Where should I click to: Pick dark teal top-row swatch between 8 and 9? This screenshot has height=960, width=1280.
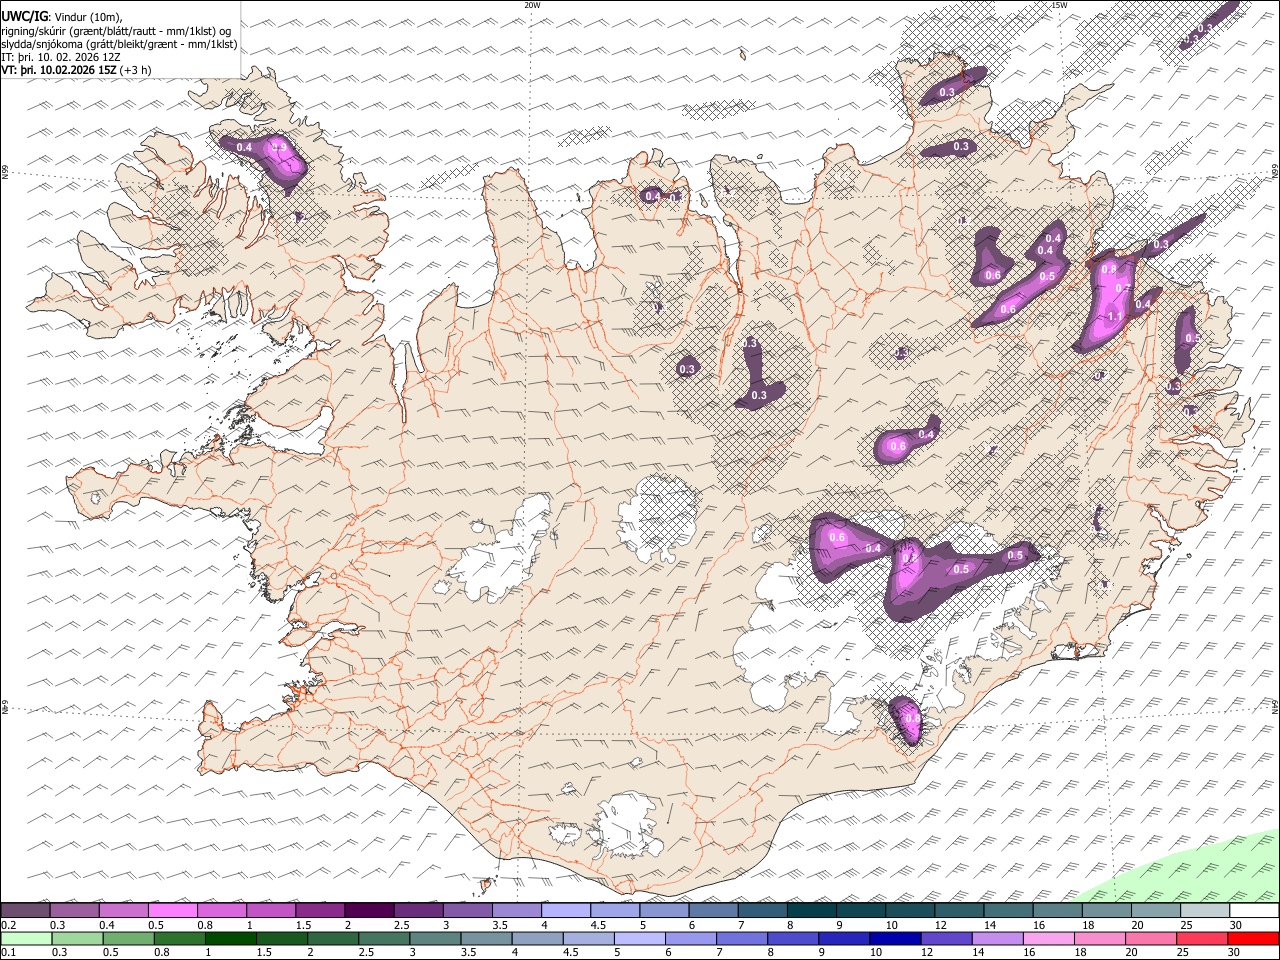click(812, 910)
